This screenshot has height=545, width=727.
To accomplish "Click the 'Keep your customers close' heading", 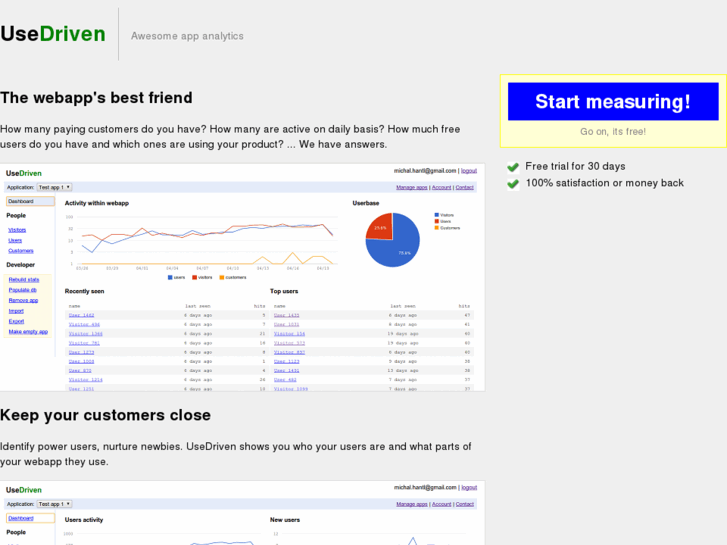I will [105, 415].
